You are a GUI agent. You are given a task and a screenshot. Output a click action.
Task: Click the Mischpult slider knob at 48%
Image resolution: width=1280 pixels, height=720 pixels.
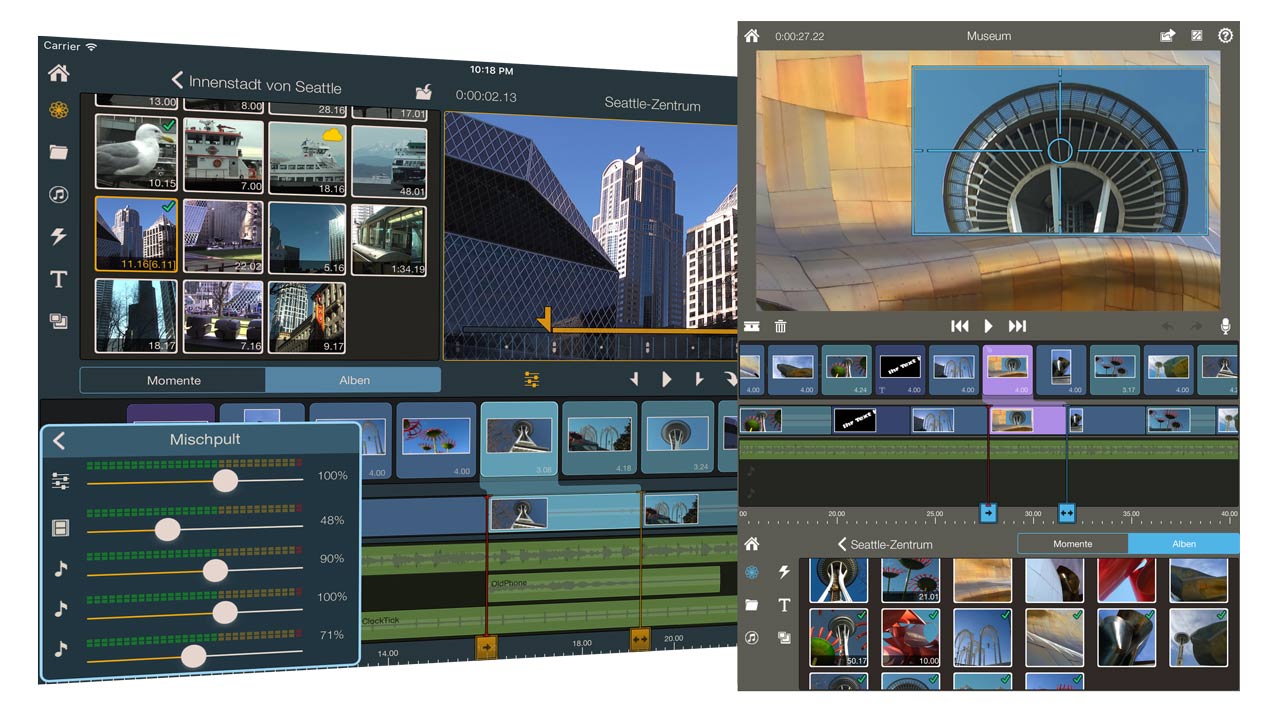pyautogui.click(x=167, y=529)
